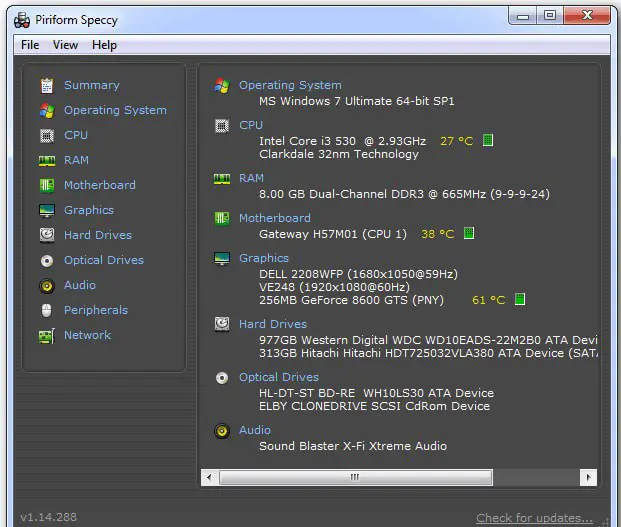Open Motherboard section from sidebar

[x=100, y=185]
